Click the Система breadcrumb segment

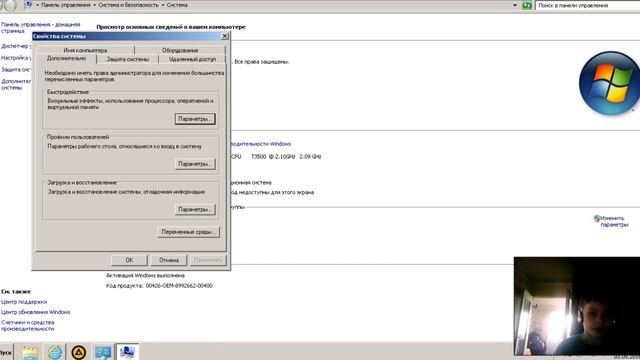[177, 5]
